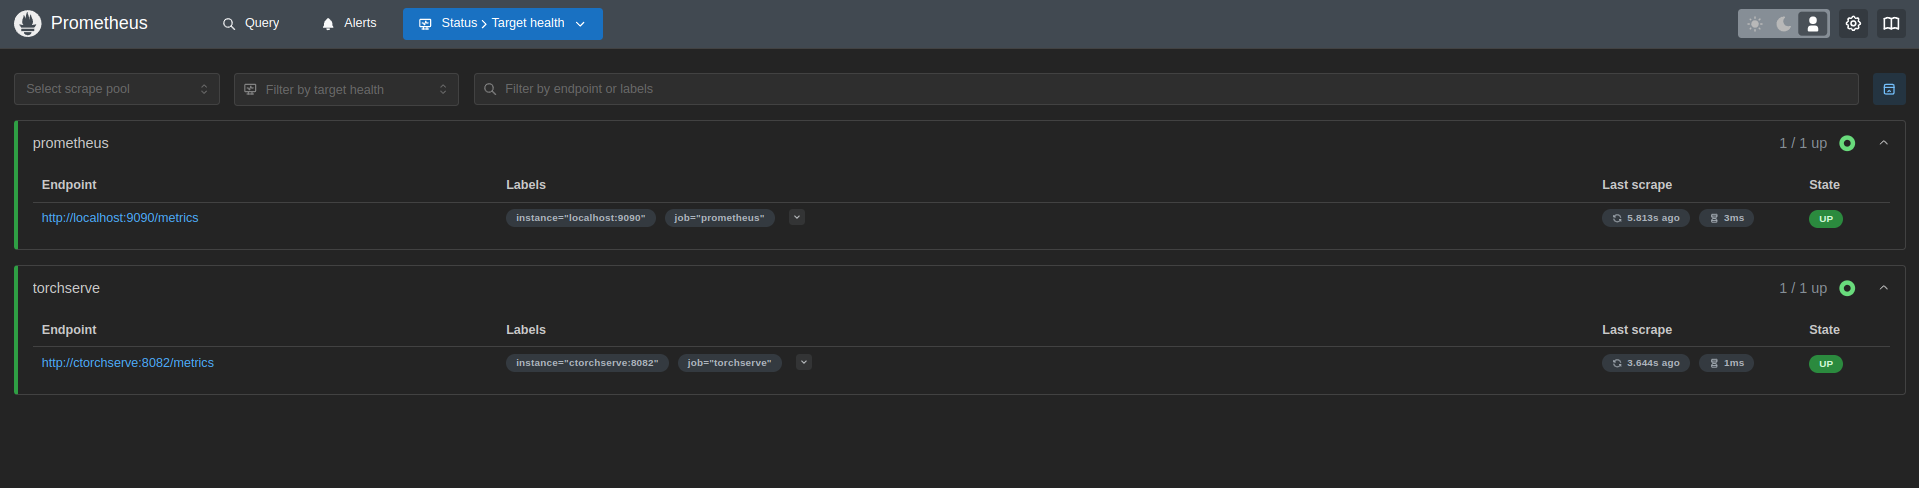Collapse the torchserve scrape pool chevron

(x=1883, y=288)
